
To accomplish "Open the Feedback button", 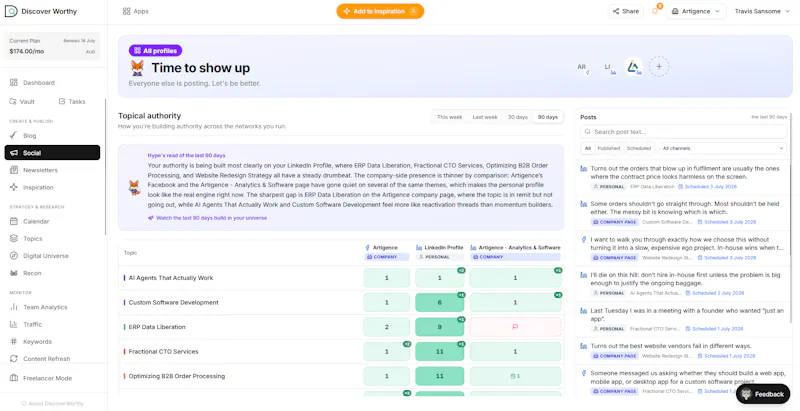I will coord(763,394).
